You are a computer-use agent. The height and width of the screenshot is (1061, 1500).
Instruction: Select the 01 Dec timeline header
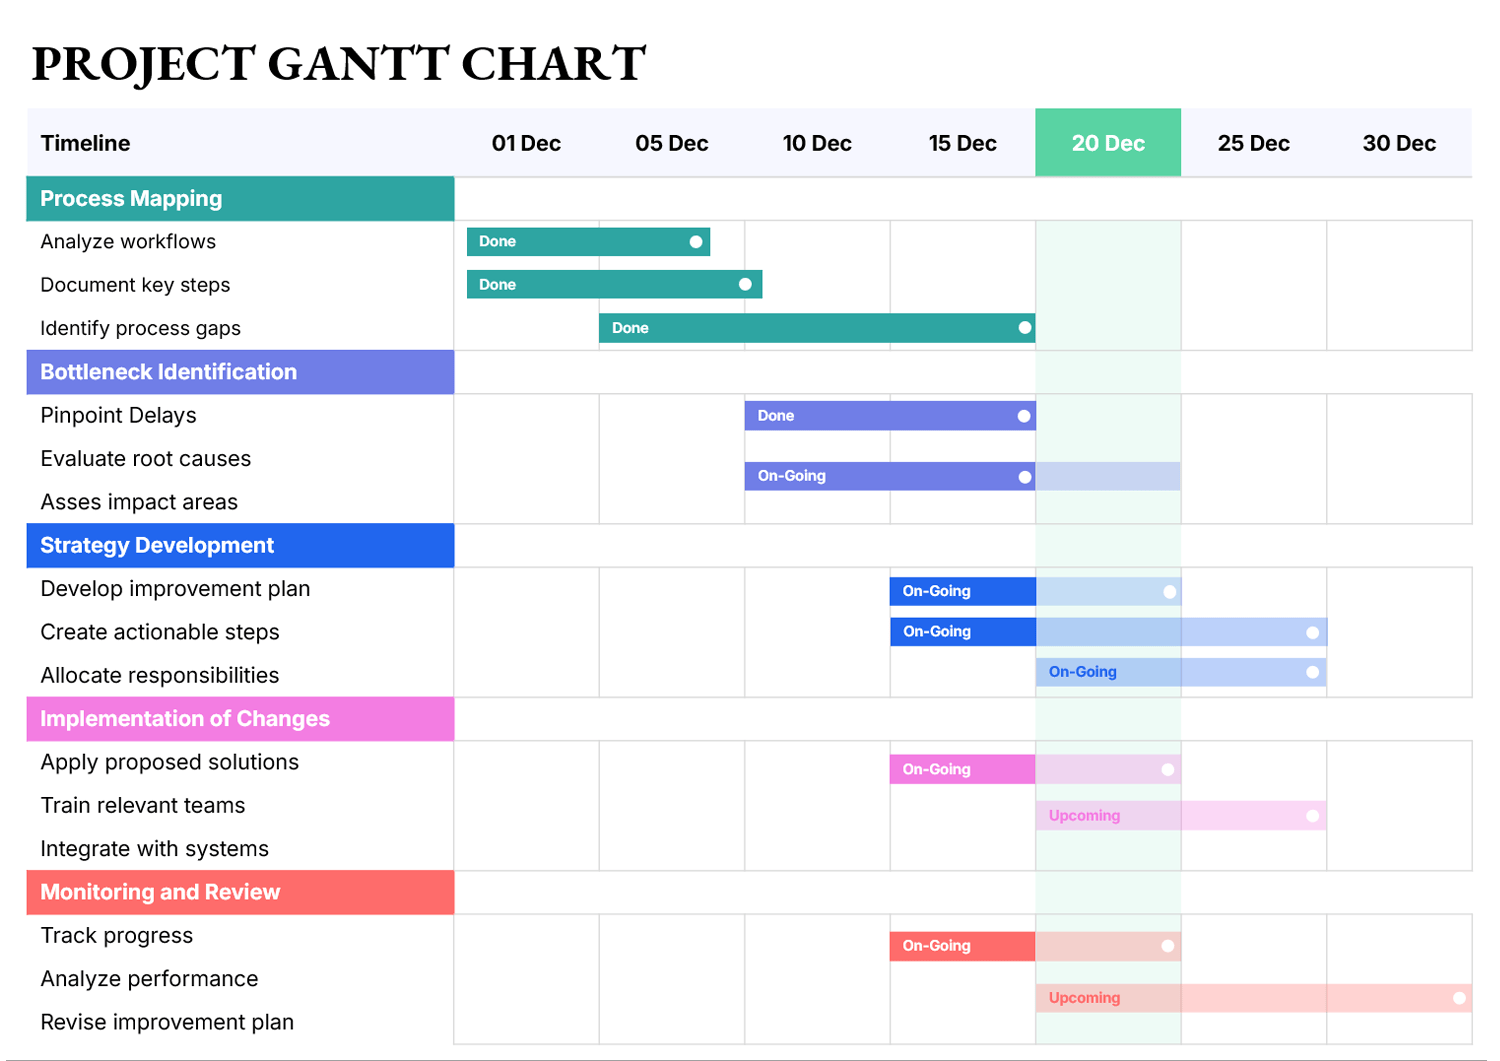point(524,142)
